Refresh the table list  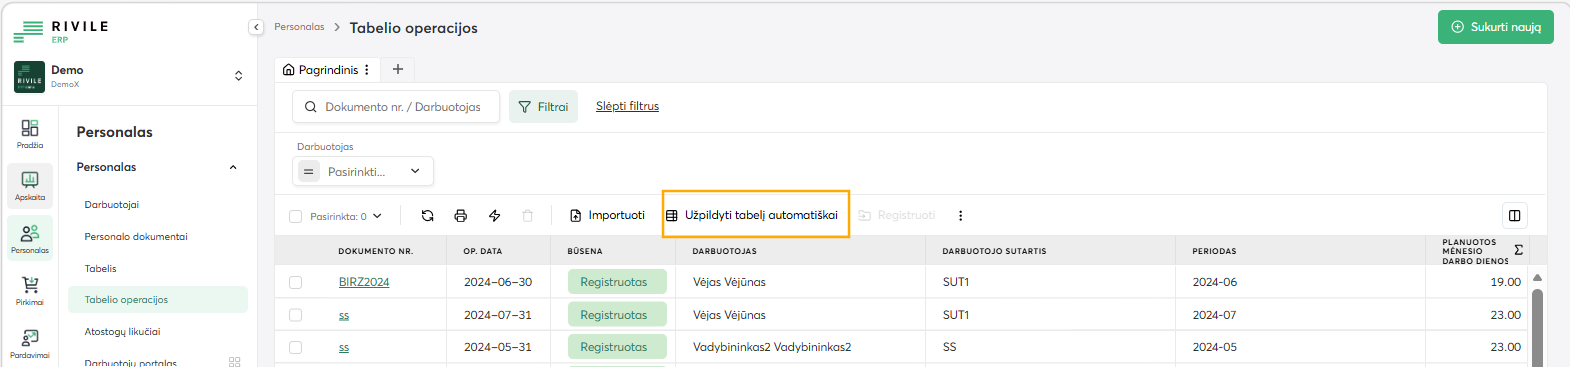[427, 215]
